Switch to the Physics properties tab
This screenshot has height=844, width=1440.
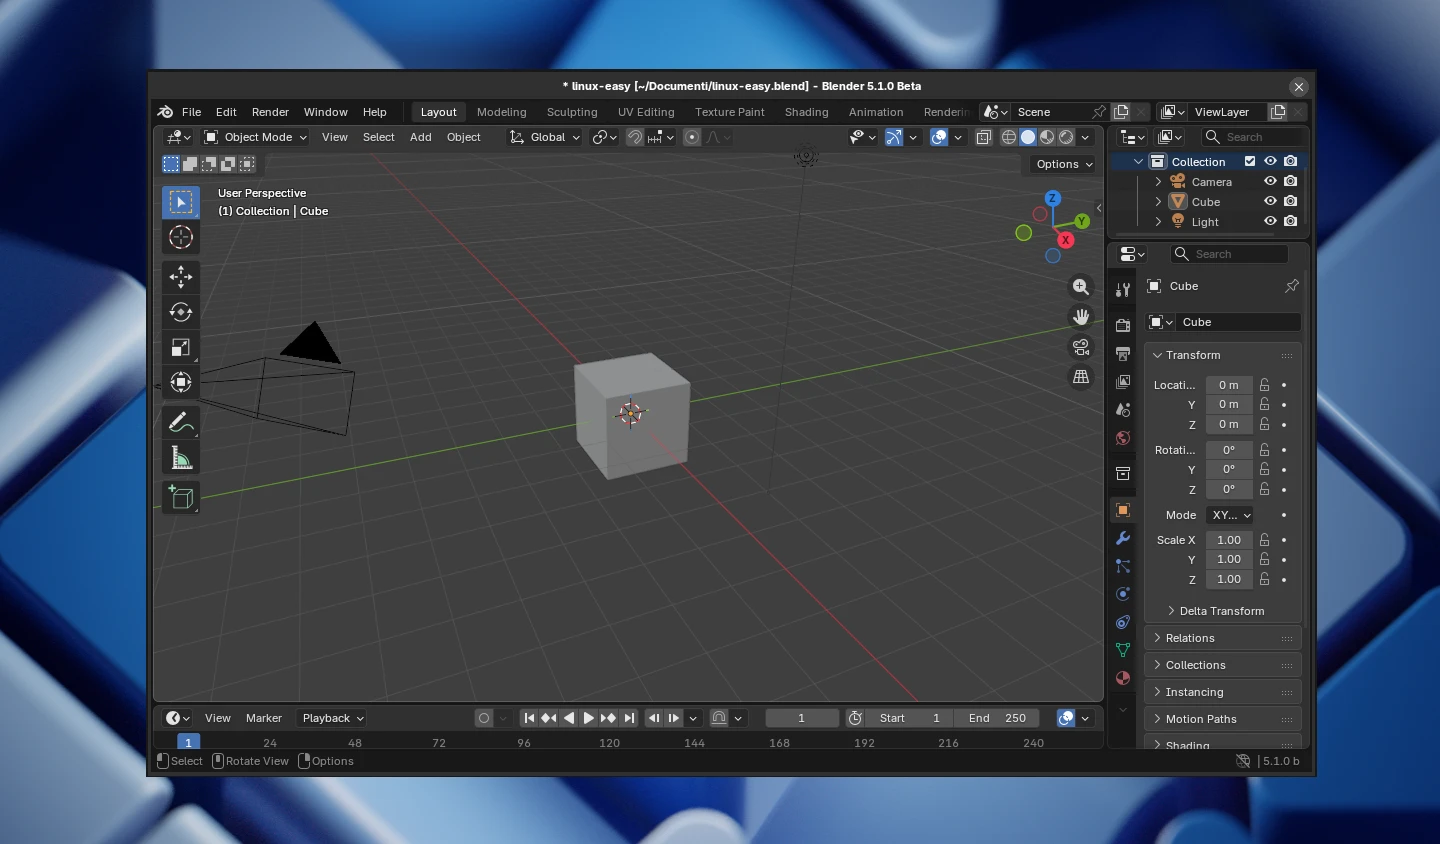[1122, 594]
